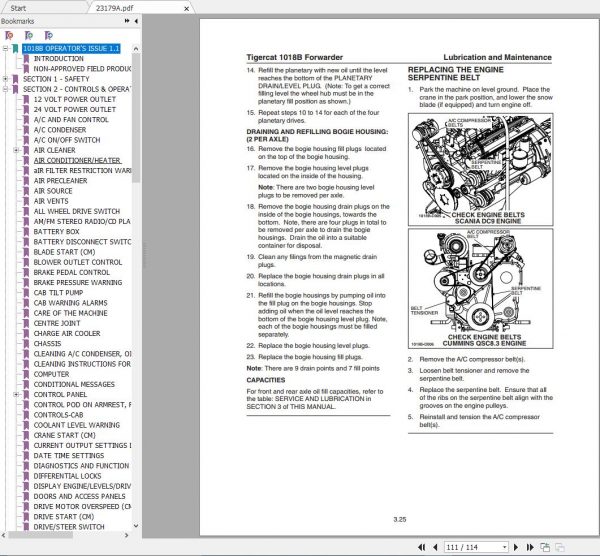Viewport: 600px width, 556px height.
Task: Expand all bookmarks panel arrows icon
Action: coord(127,21)
